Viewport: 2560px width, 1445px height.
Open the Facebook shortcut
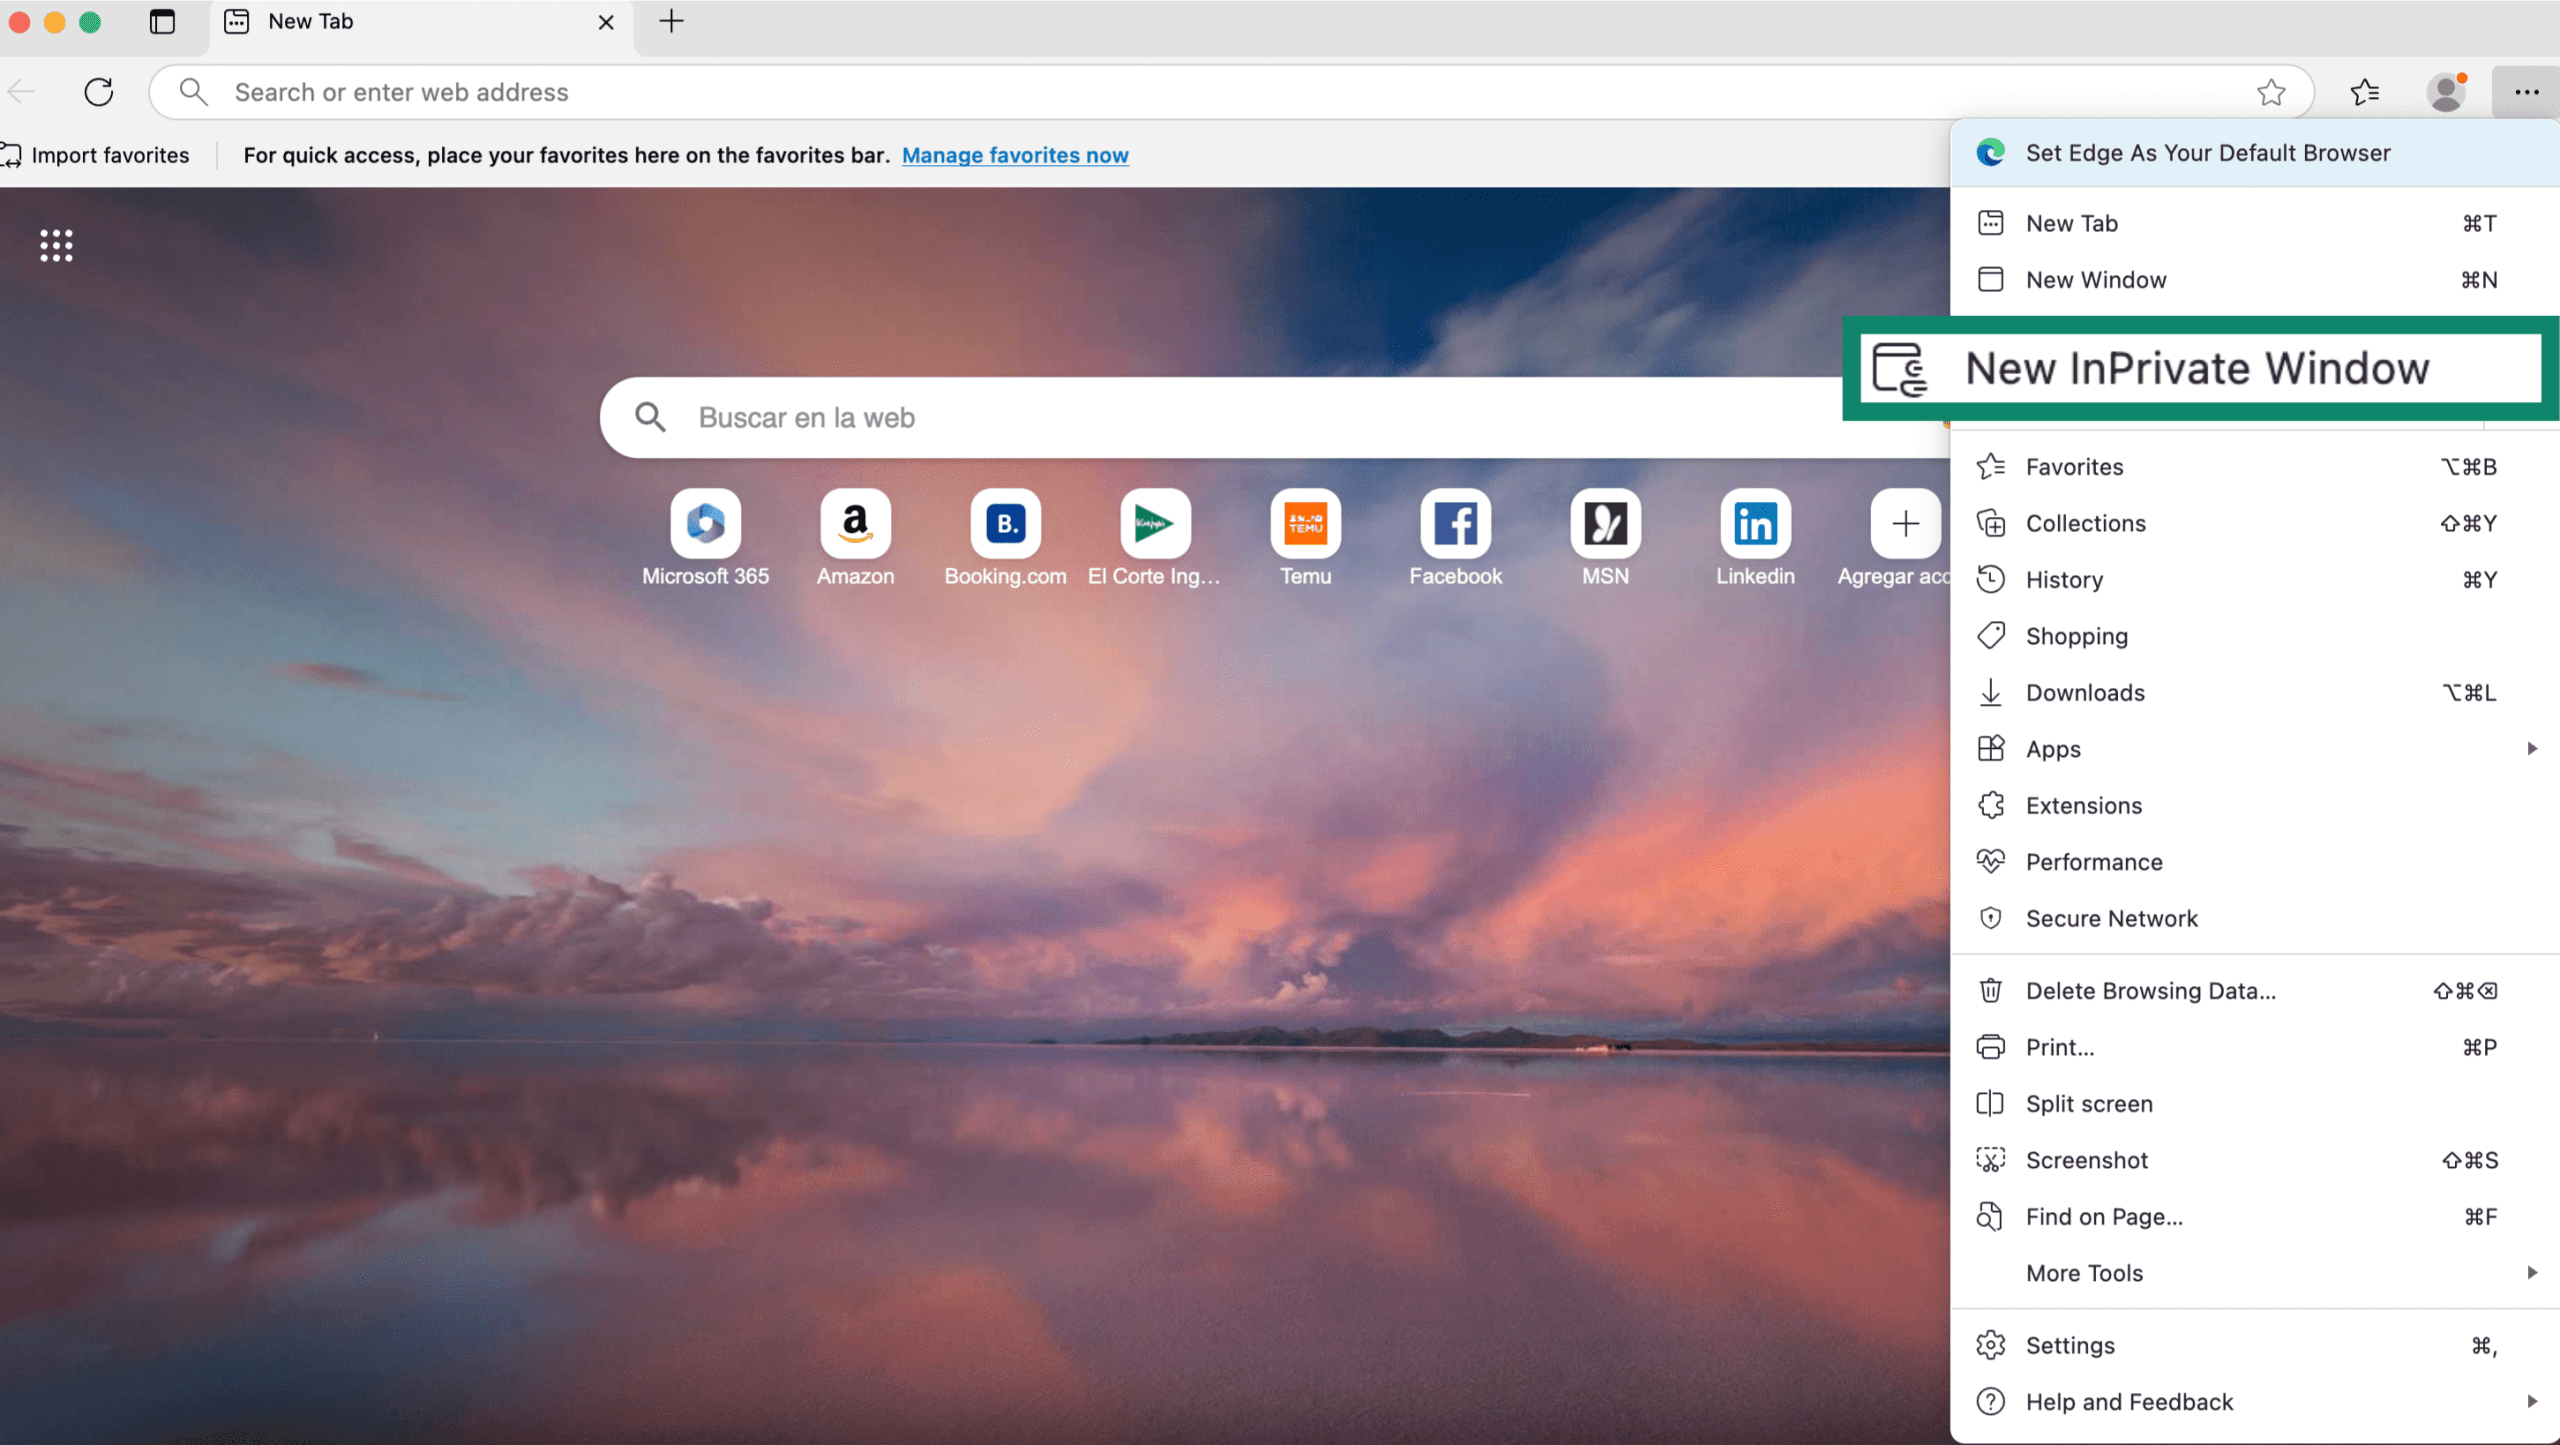(1455, 523)
